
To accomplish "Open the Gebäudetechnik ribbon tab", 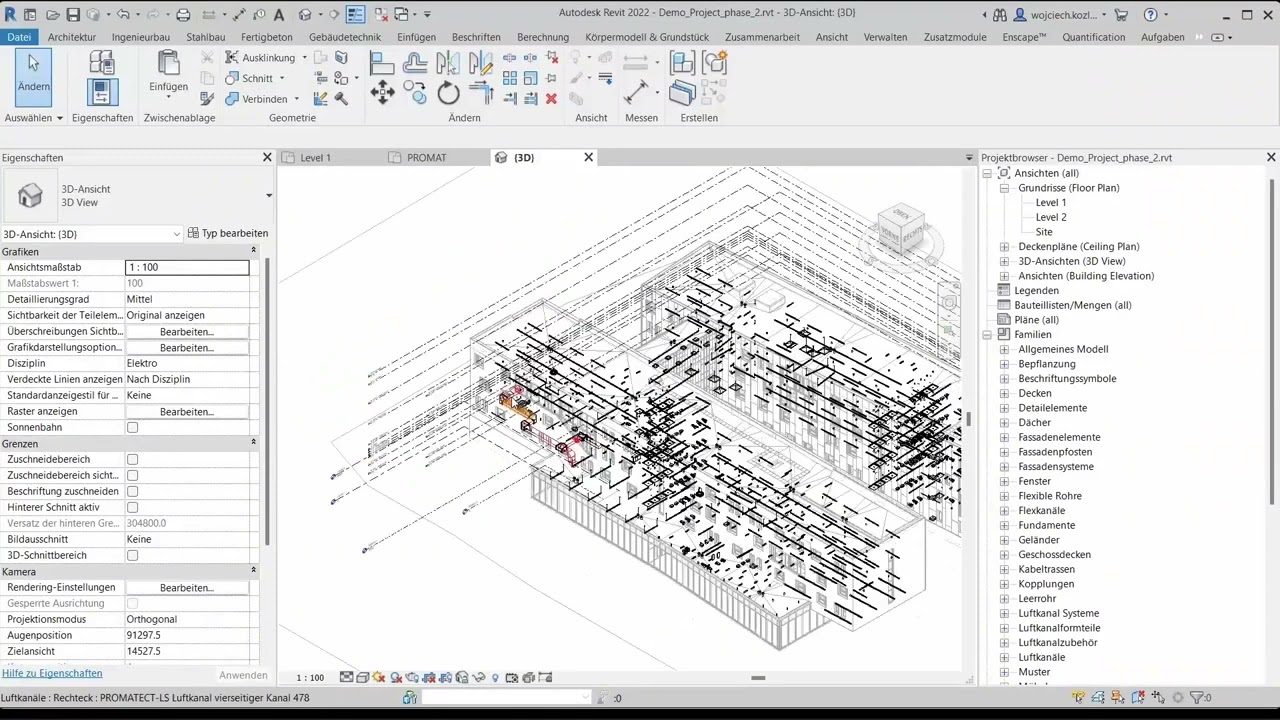I will point(345,37).
